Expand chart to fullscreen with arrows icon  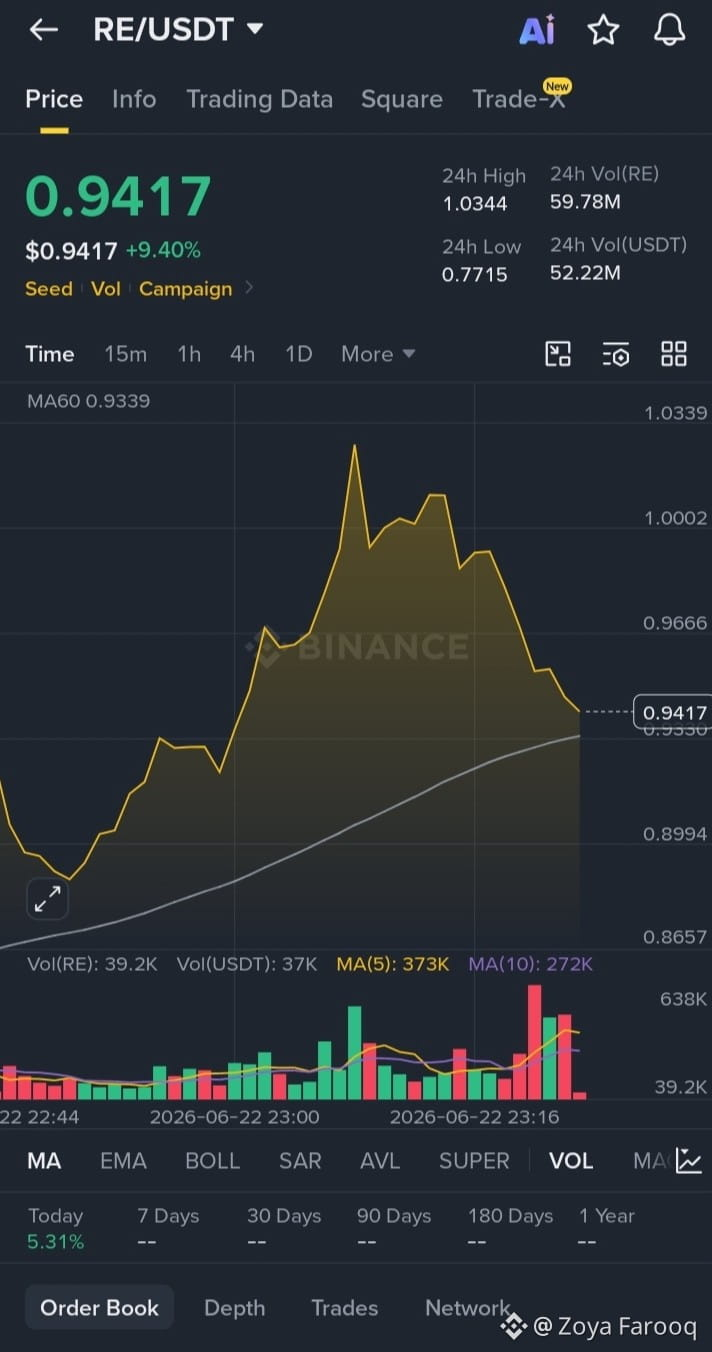[47, 899]
